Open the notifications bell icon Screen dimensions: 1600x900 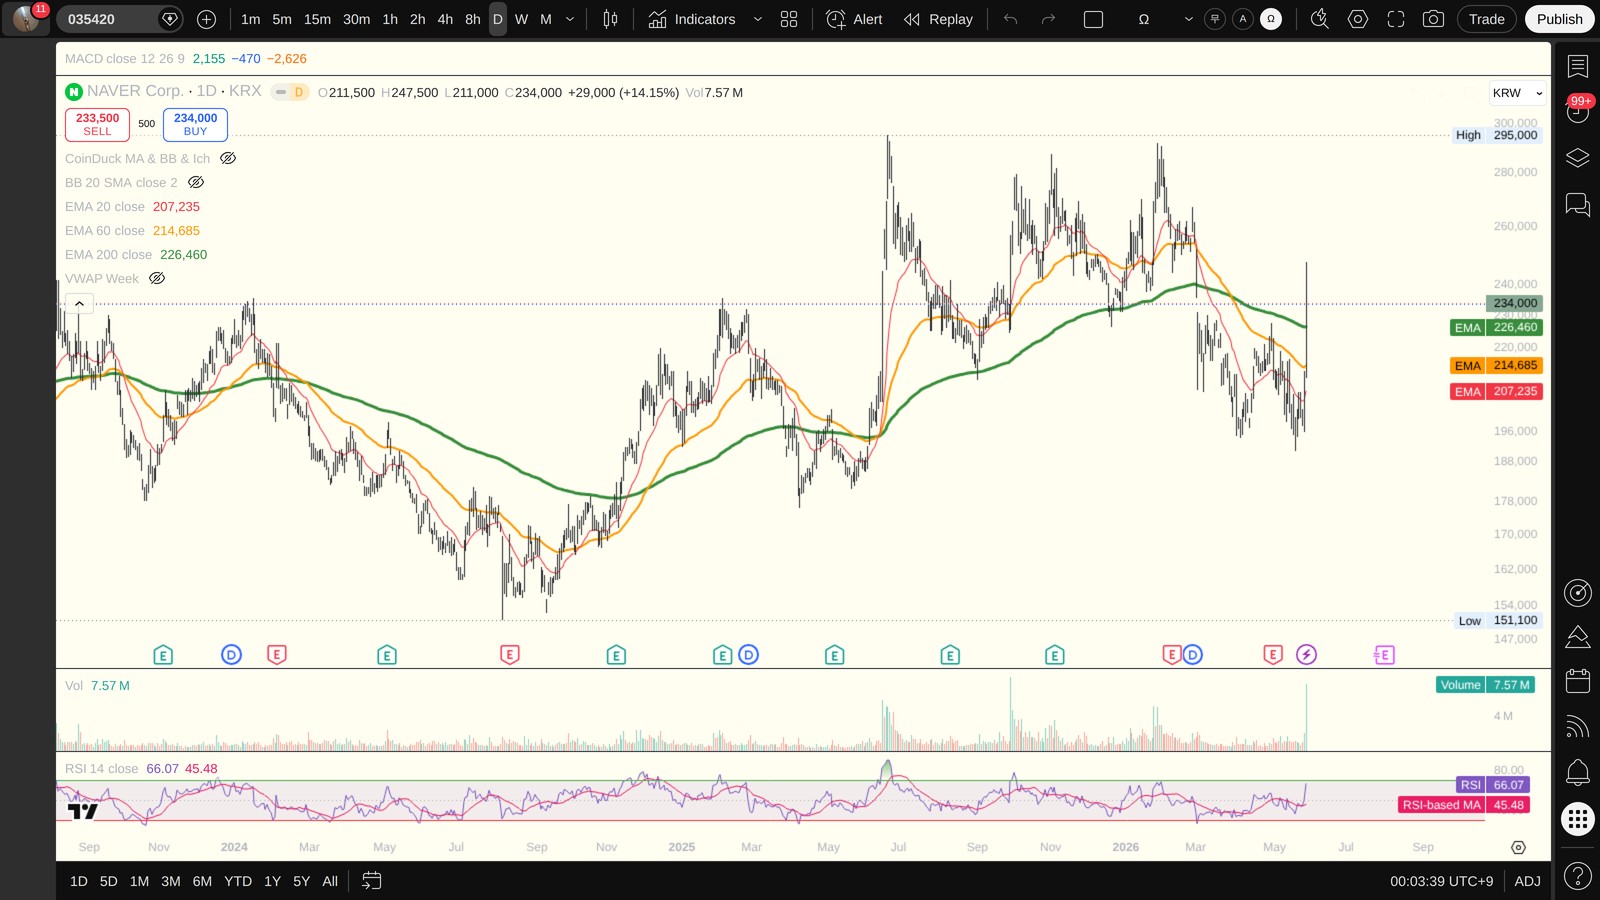coord(1578,772)
